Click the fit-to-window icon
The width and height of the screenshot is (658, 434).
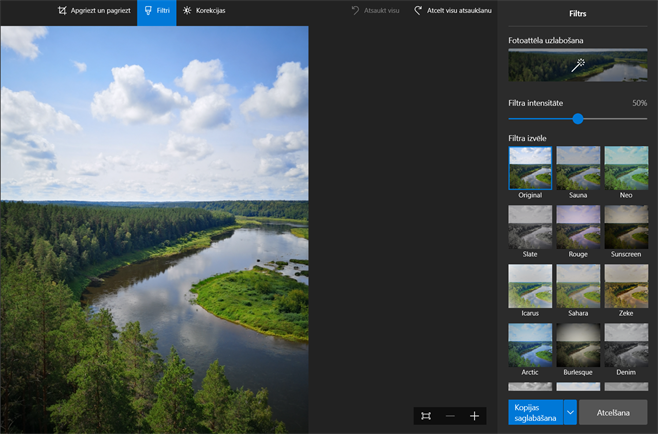(426, 416)
